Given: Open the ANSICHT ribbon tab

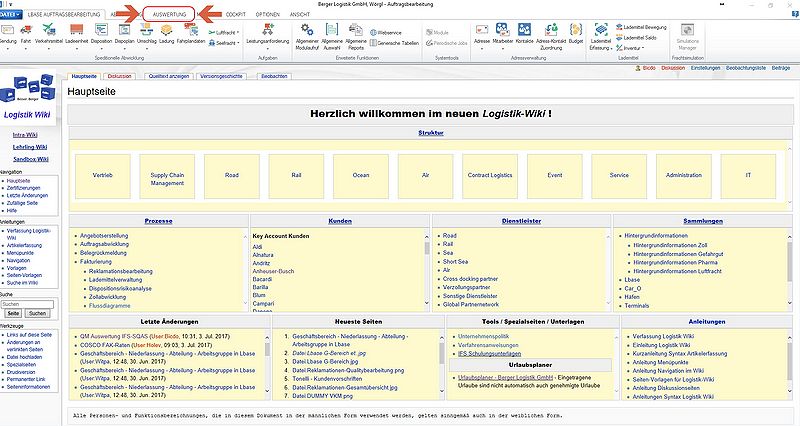Looking at the screenshot, I should click(x=300, y=15).
